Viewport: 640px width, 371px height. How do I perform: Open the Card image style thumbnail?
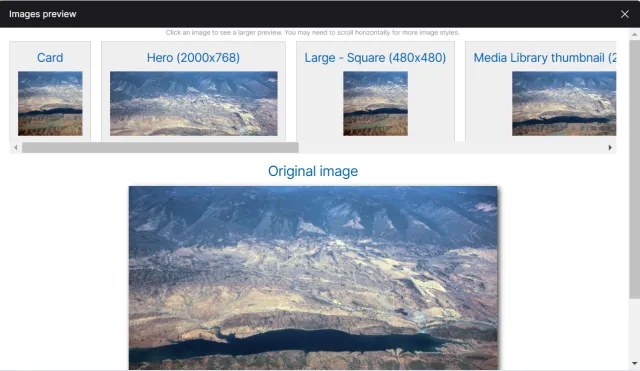pos(50,104)
